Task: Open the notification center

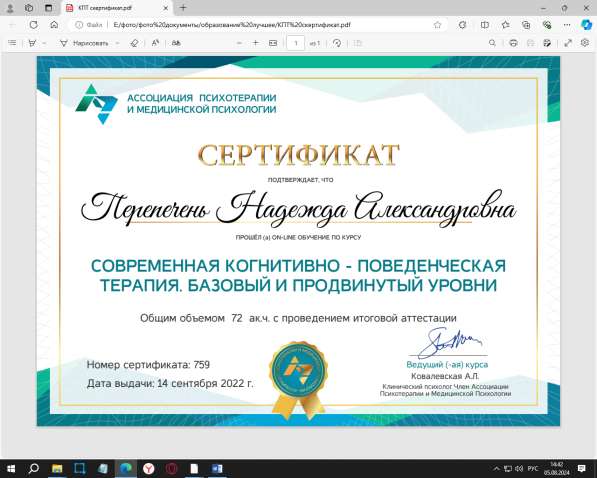Action: tap(582, 468)
